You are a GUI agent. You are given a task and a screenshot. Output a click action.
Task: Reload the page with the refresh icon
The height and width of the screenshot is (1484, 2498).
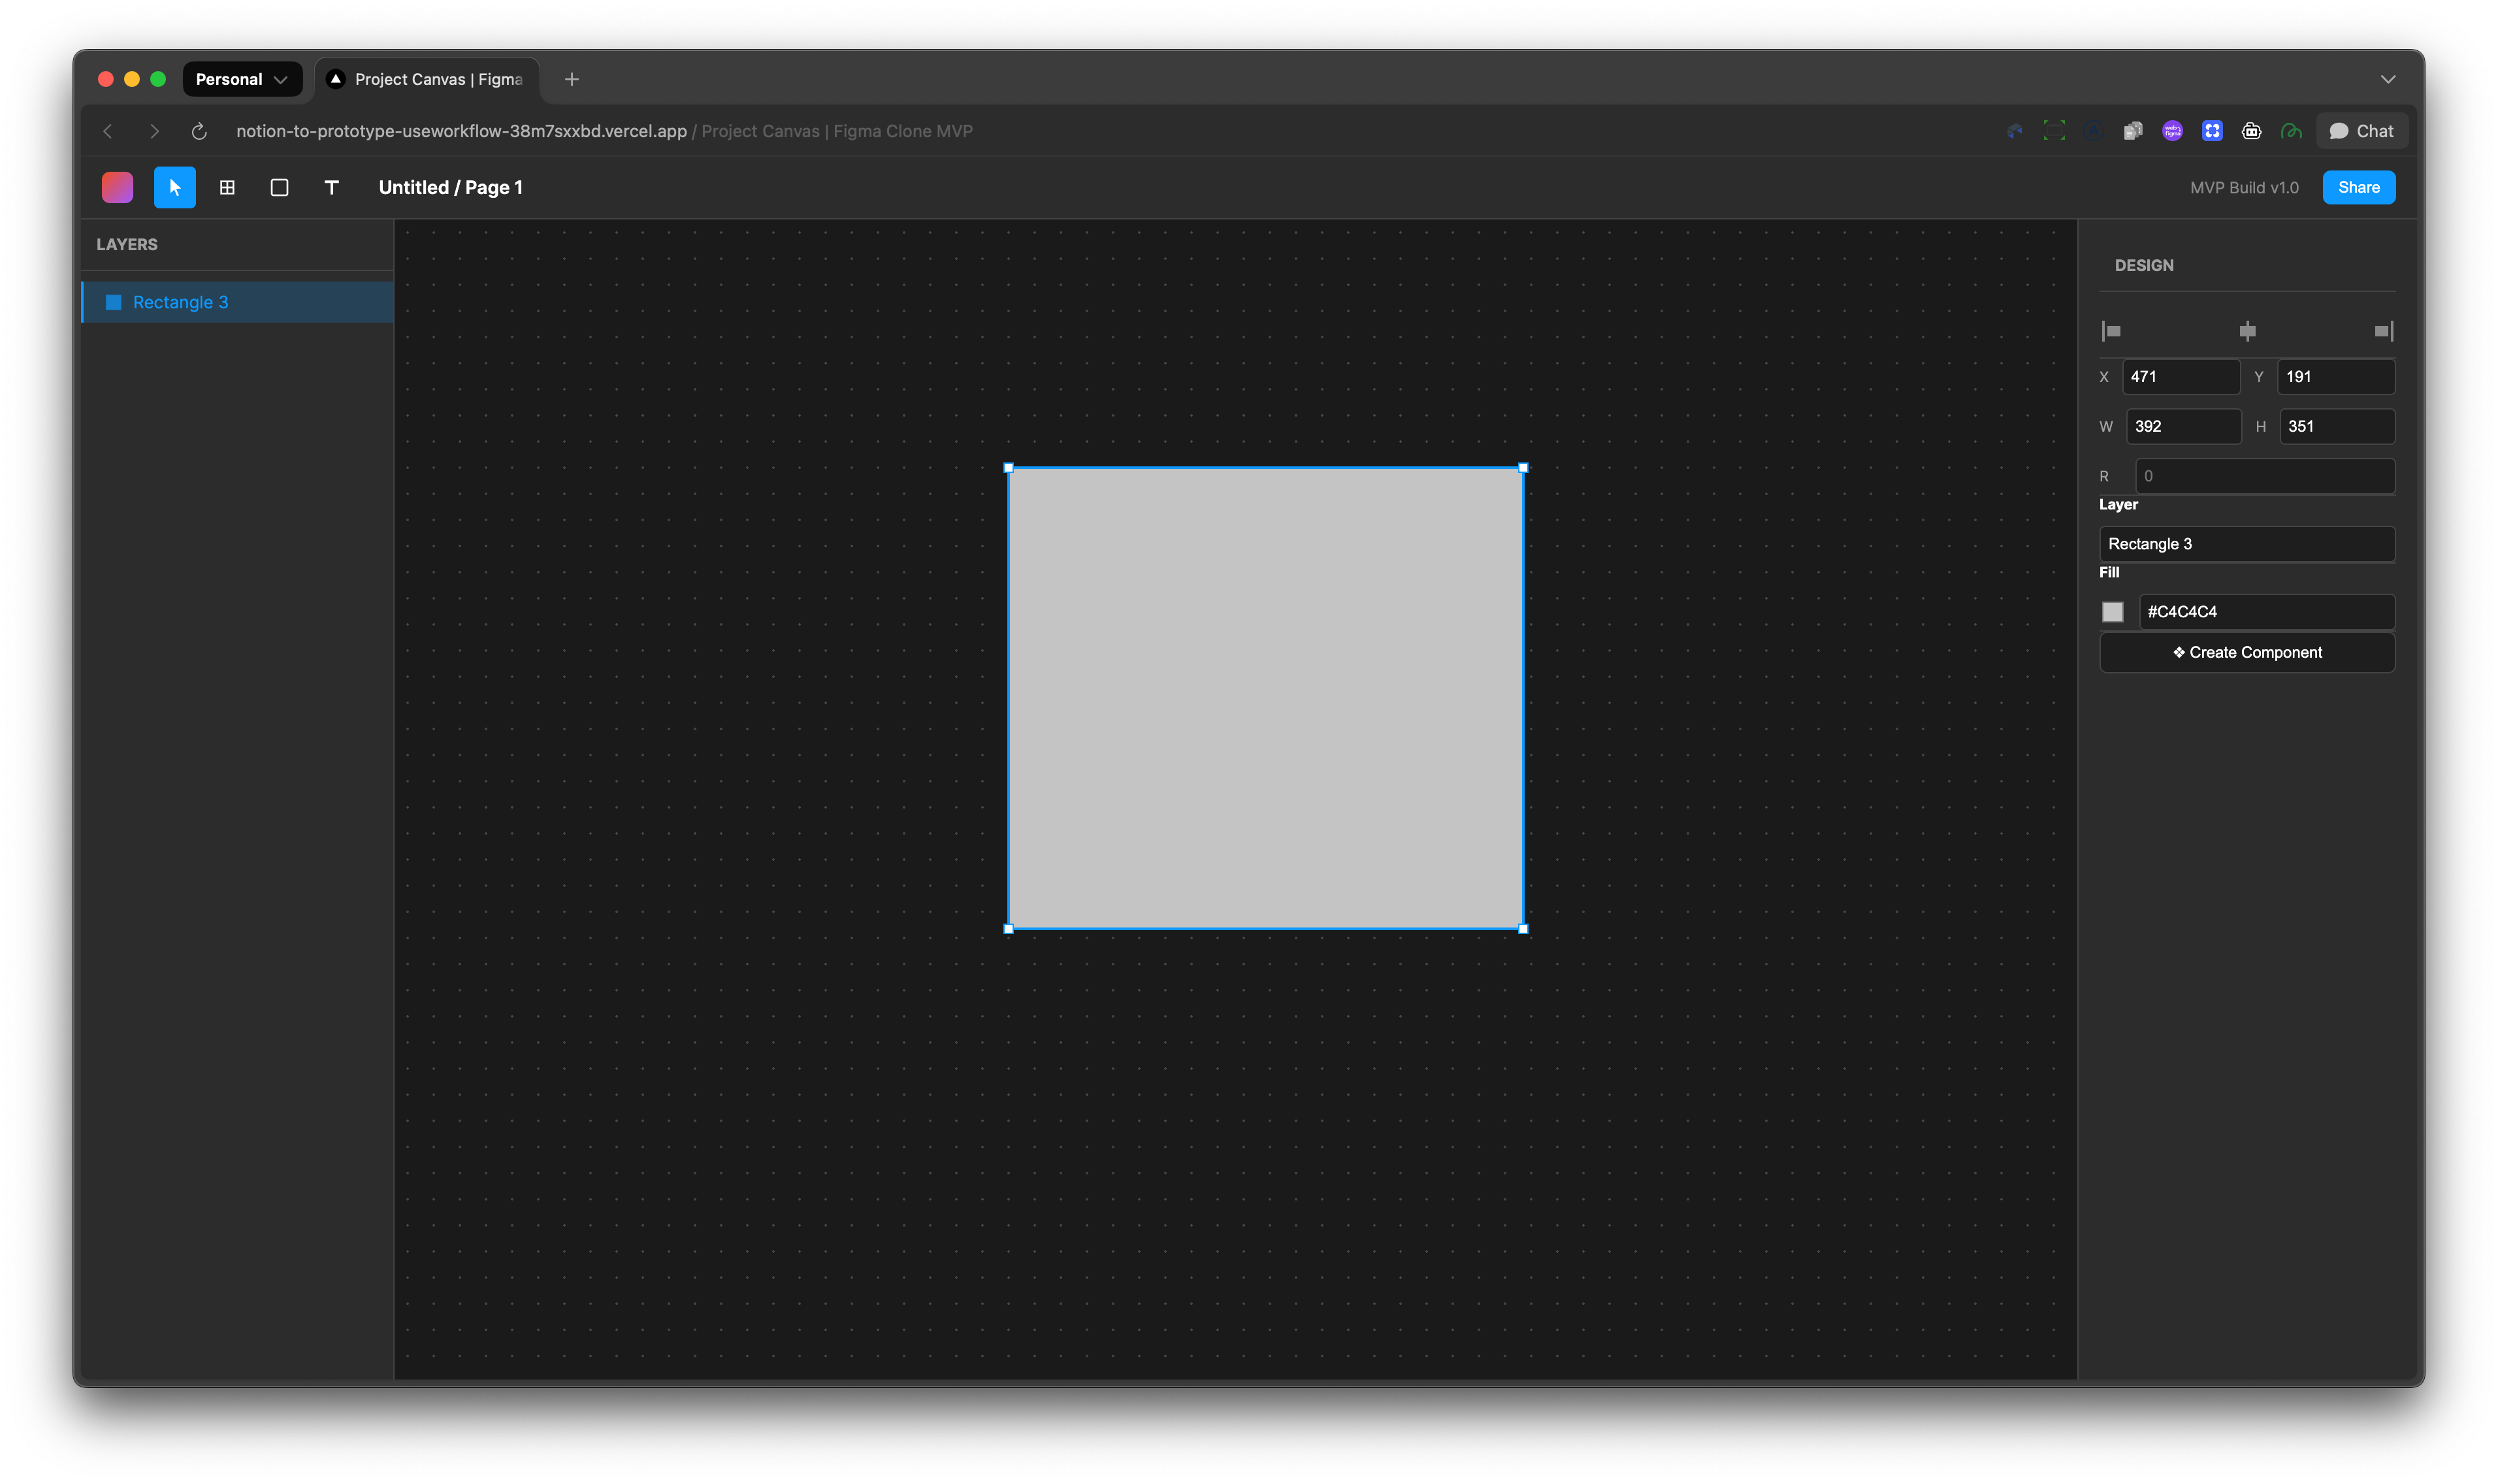click(199, 131)
